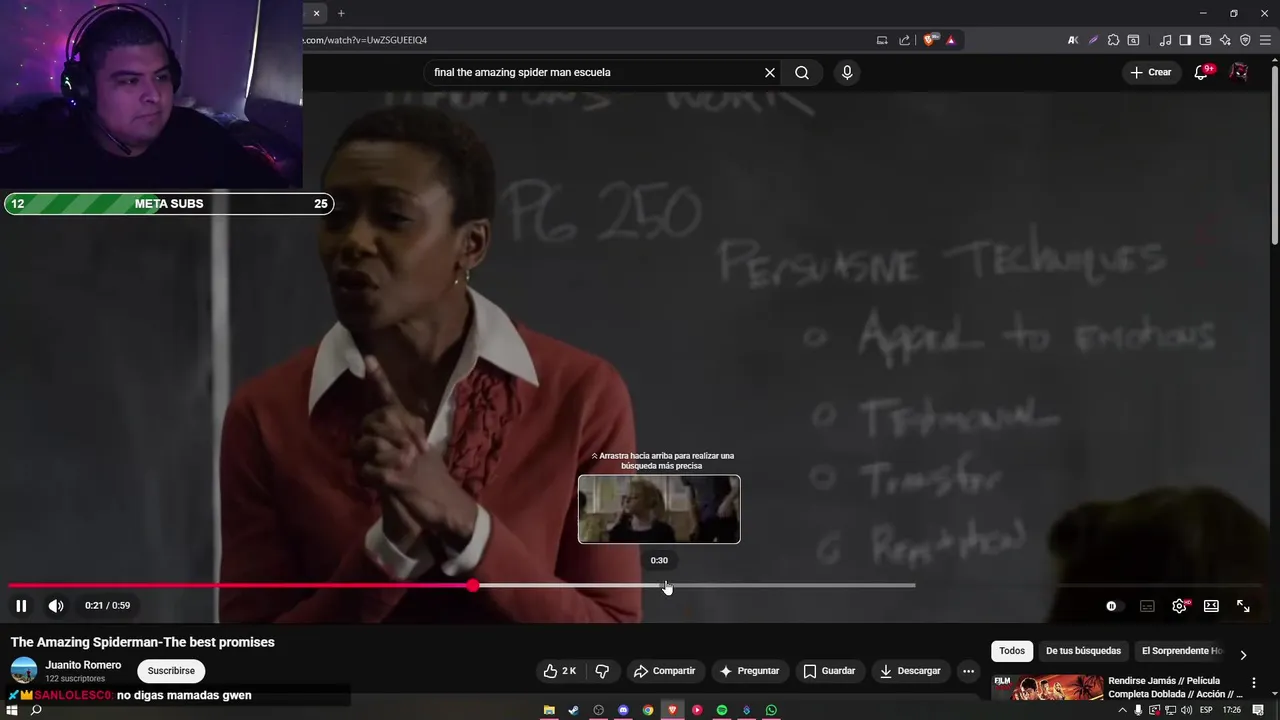Toggle the browser sidebar panel

point(1185,40)
